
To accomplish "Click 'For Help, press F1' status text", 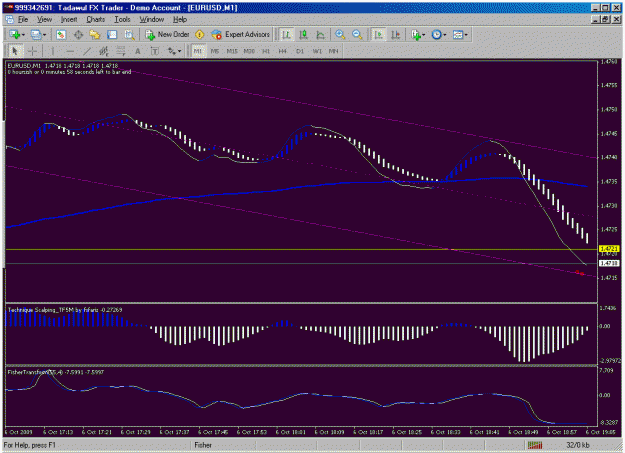I will coord(29,445).
